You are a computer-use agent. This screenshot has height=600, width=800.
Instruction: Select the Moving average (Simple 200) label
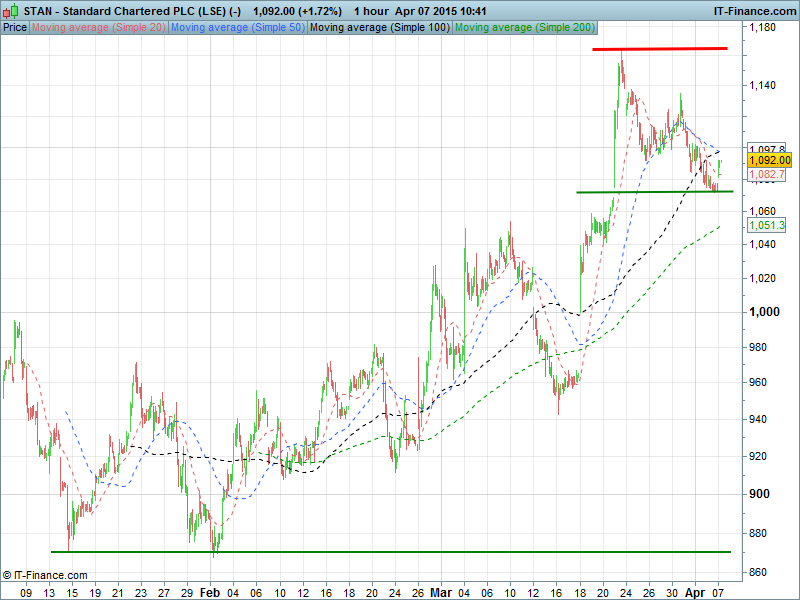pyautogui.click(x=523, y=27)
